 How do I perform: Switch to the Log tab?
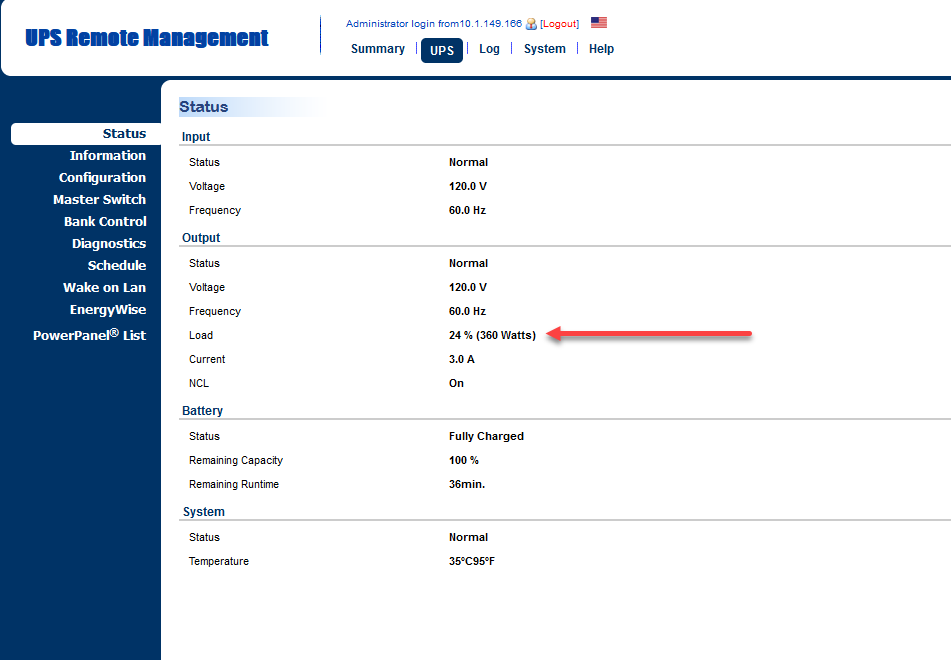pyautogui.click(x=489, y=49)
